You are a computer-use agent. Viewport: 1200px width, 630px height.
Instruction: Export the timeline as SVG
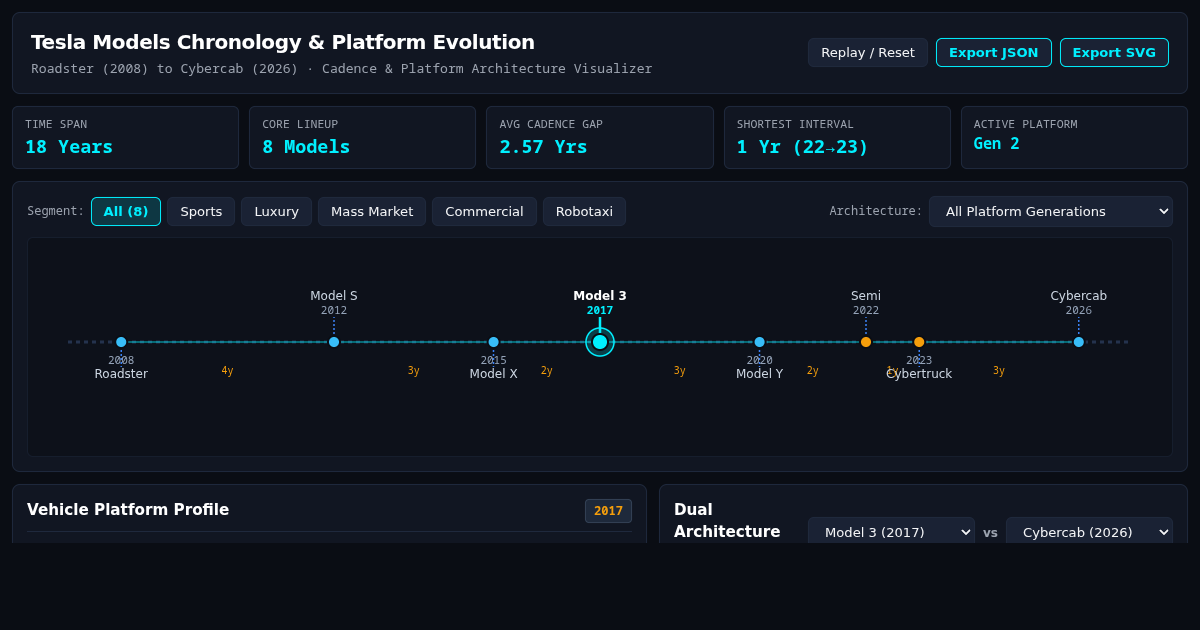tap(1114, 53)
